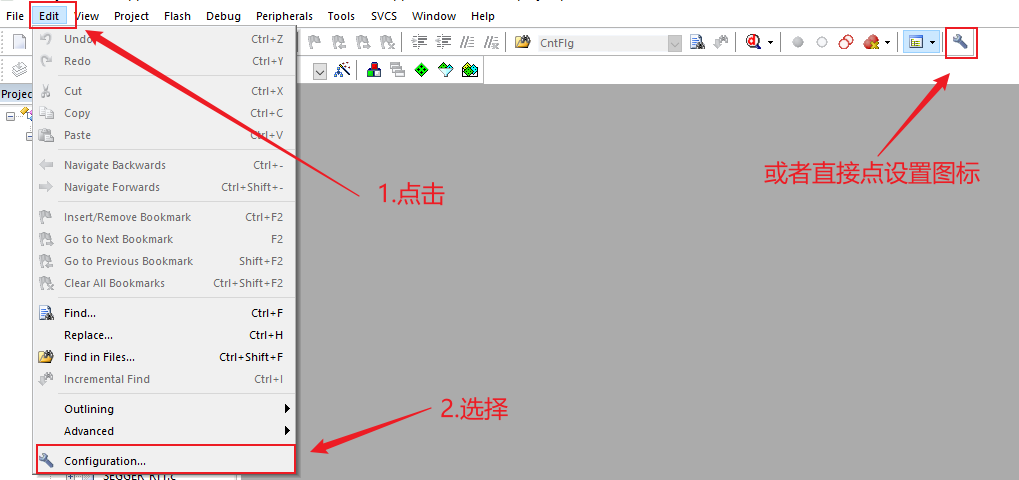This screenshot has height=480, width=1019.
Task: Click the CntFlg search text field
Action: (602, 44)
